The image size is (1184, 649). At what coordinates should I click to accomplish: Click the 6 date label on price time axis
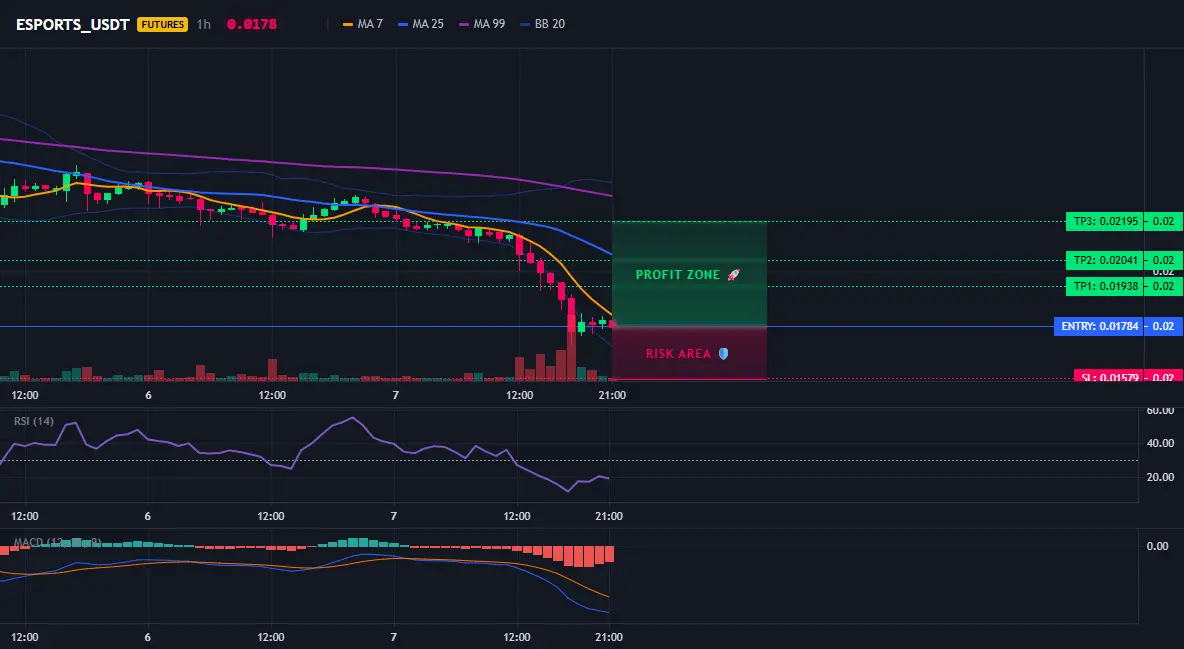click(148, 395)
